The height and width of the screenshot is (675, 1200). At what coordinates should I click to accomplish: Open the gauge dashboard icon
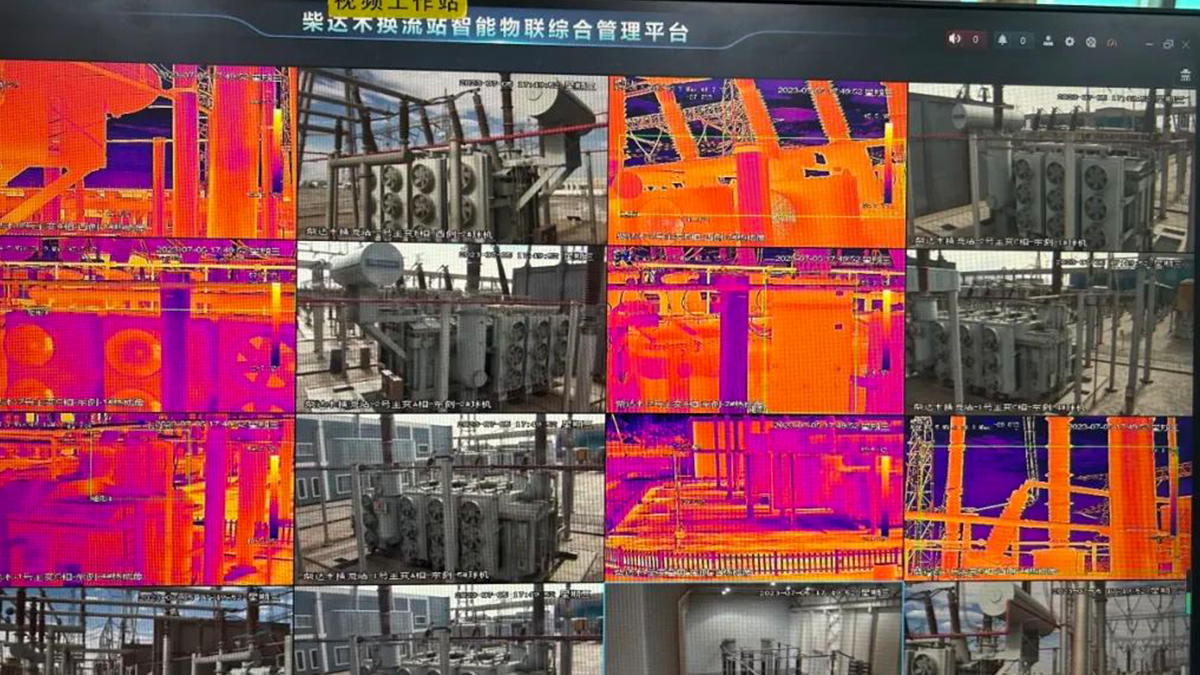[x=1112, y=42]
